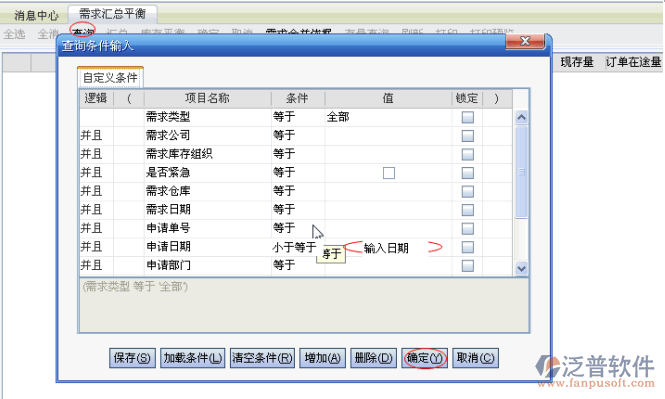665x399 pixels.
Task: Add a condition row with 增加(A)
Action: (x=322, y=358)
